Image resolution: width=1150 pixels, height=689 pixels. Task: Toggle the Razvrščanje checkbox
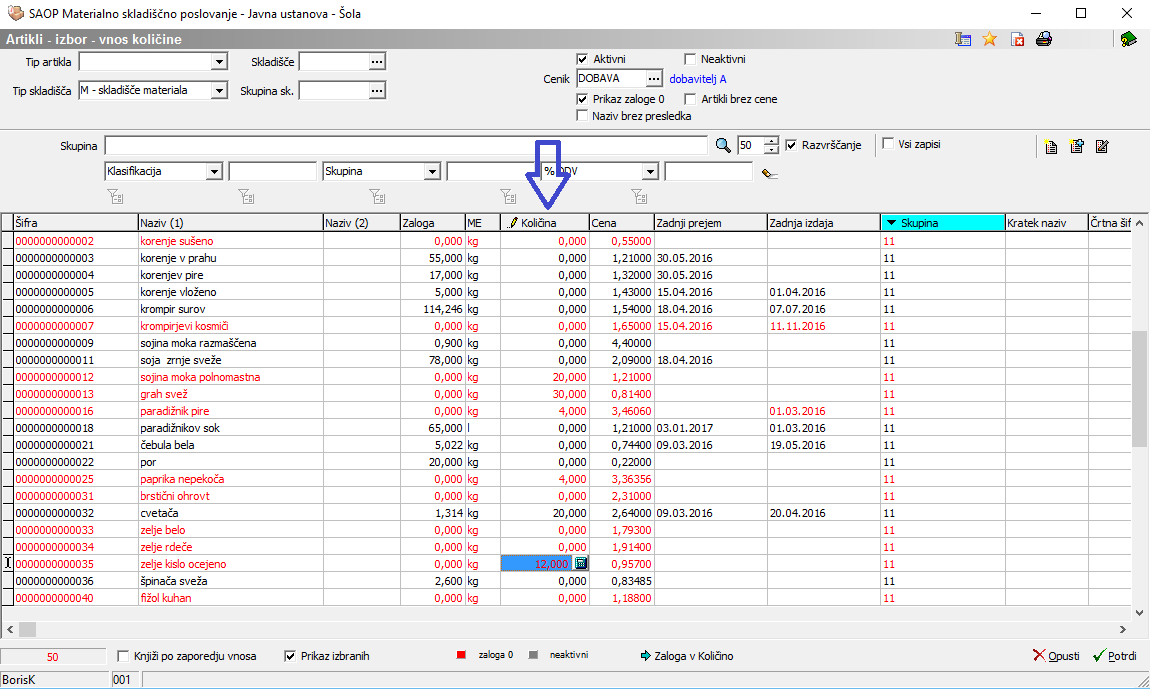791,145
